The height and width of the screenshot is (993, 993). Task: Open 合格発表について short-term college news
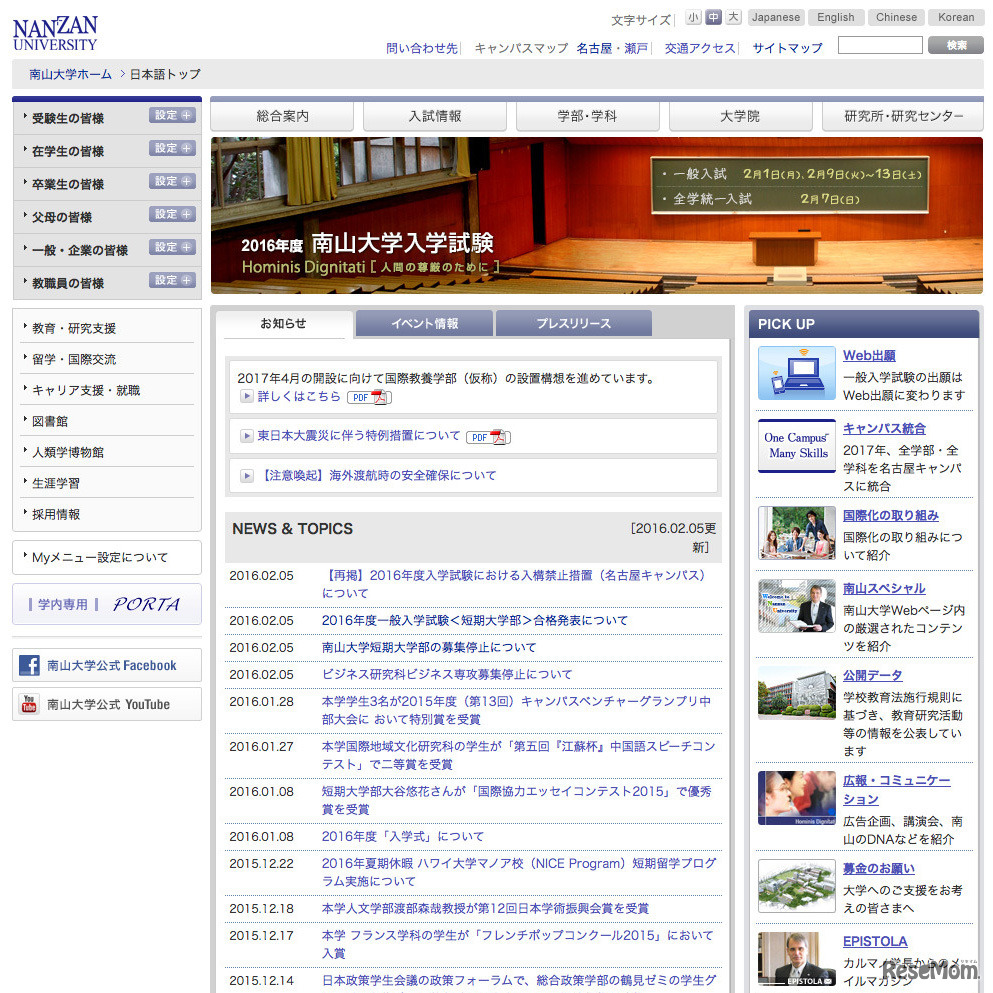(475, 621)
